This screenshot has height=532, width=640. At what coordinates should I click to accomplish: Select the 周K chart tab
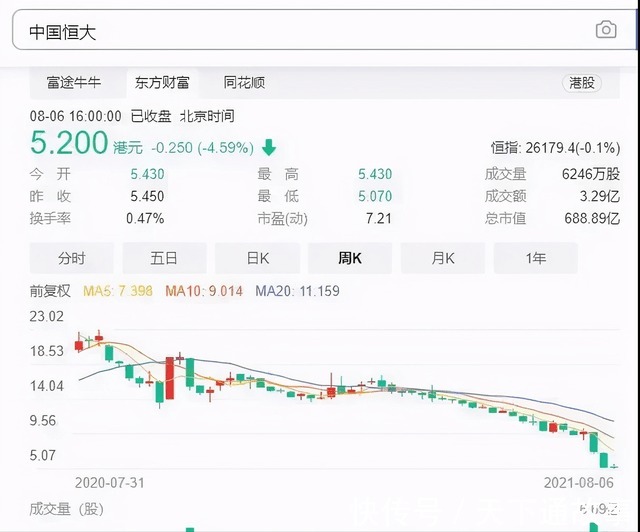point(350,258)
